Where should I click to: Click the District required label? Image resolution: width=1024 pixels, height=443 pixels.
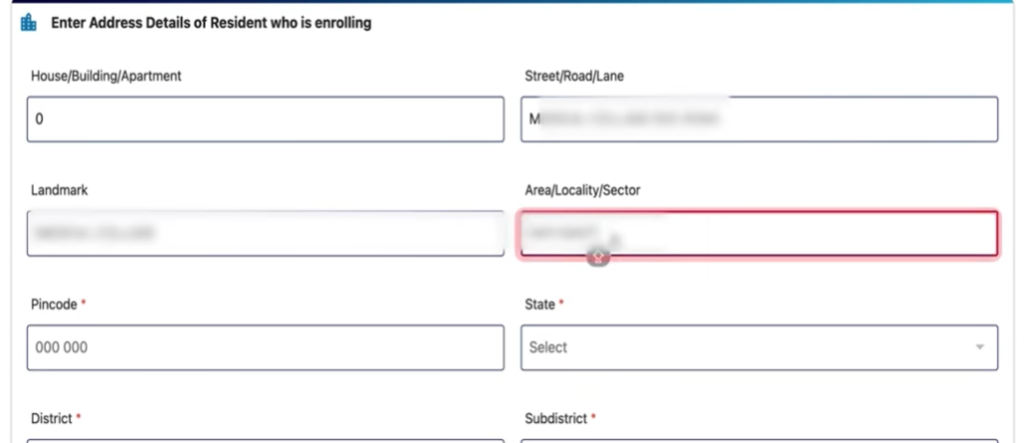click(x=56, y=418)
